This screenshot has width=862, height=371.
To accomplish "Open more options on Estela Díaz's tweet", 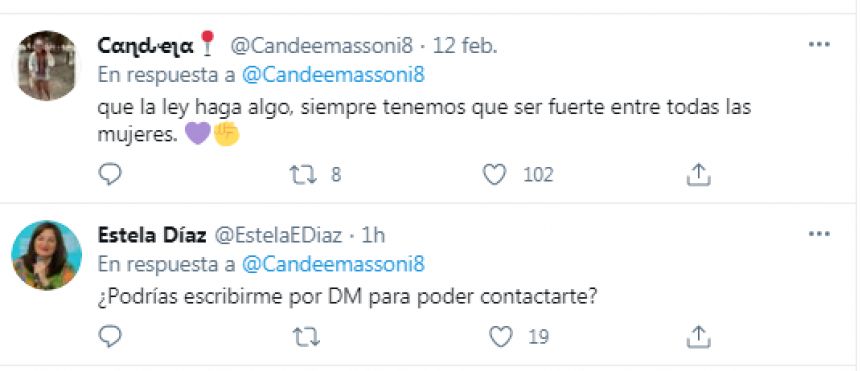I will [x=819, y=234].
